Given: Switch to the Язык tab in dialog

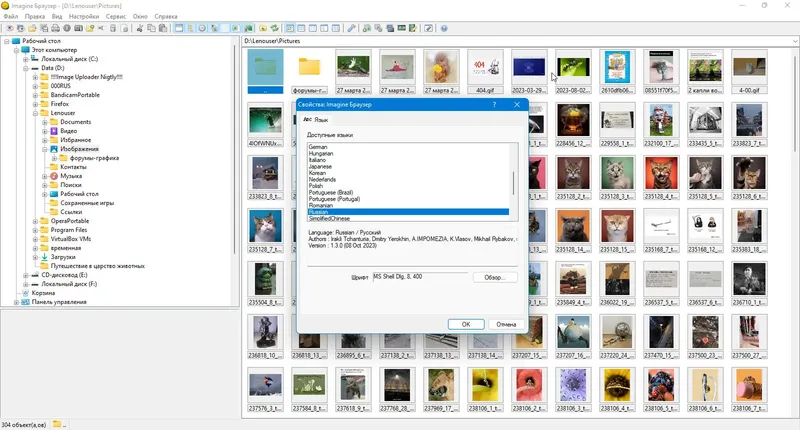Looking at the screenshot, I should [316, 119].
